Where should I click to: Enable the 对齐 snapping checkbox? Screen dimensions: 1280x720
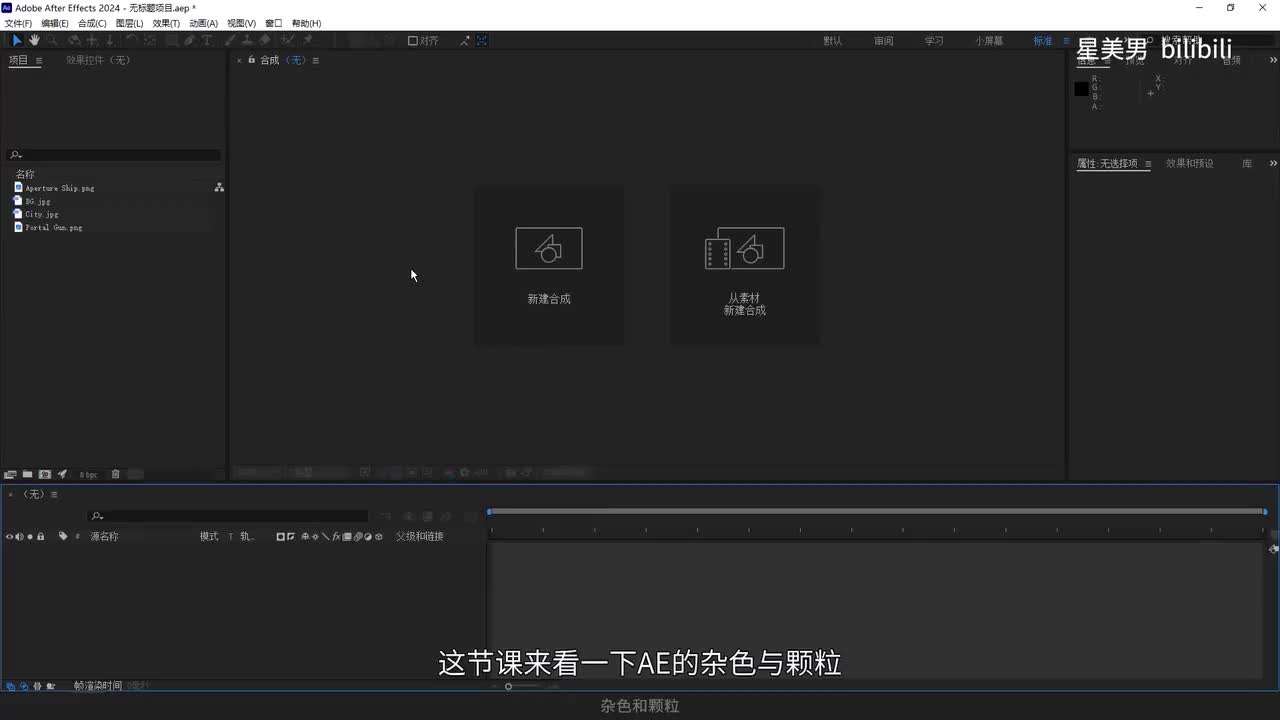click(x=413, y=41)
